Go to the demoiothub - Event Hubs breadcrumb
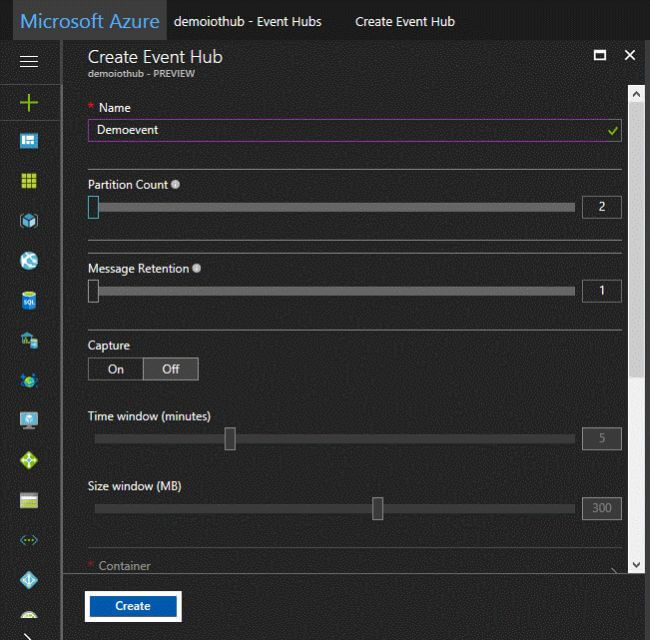 coord(247,21)
